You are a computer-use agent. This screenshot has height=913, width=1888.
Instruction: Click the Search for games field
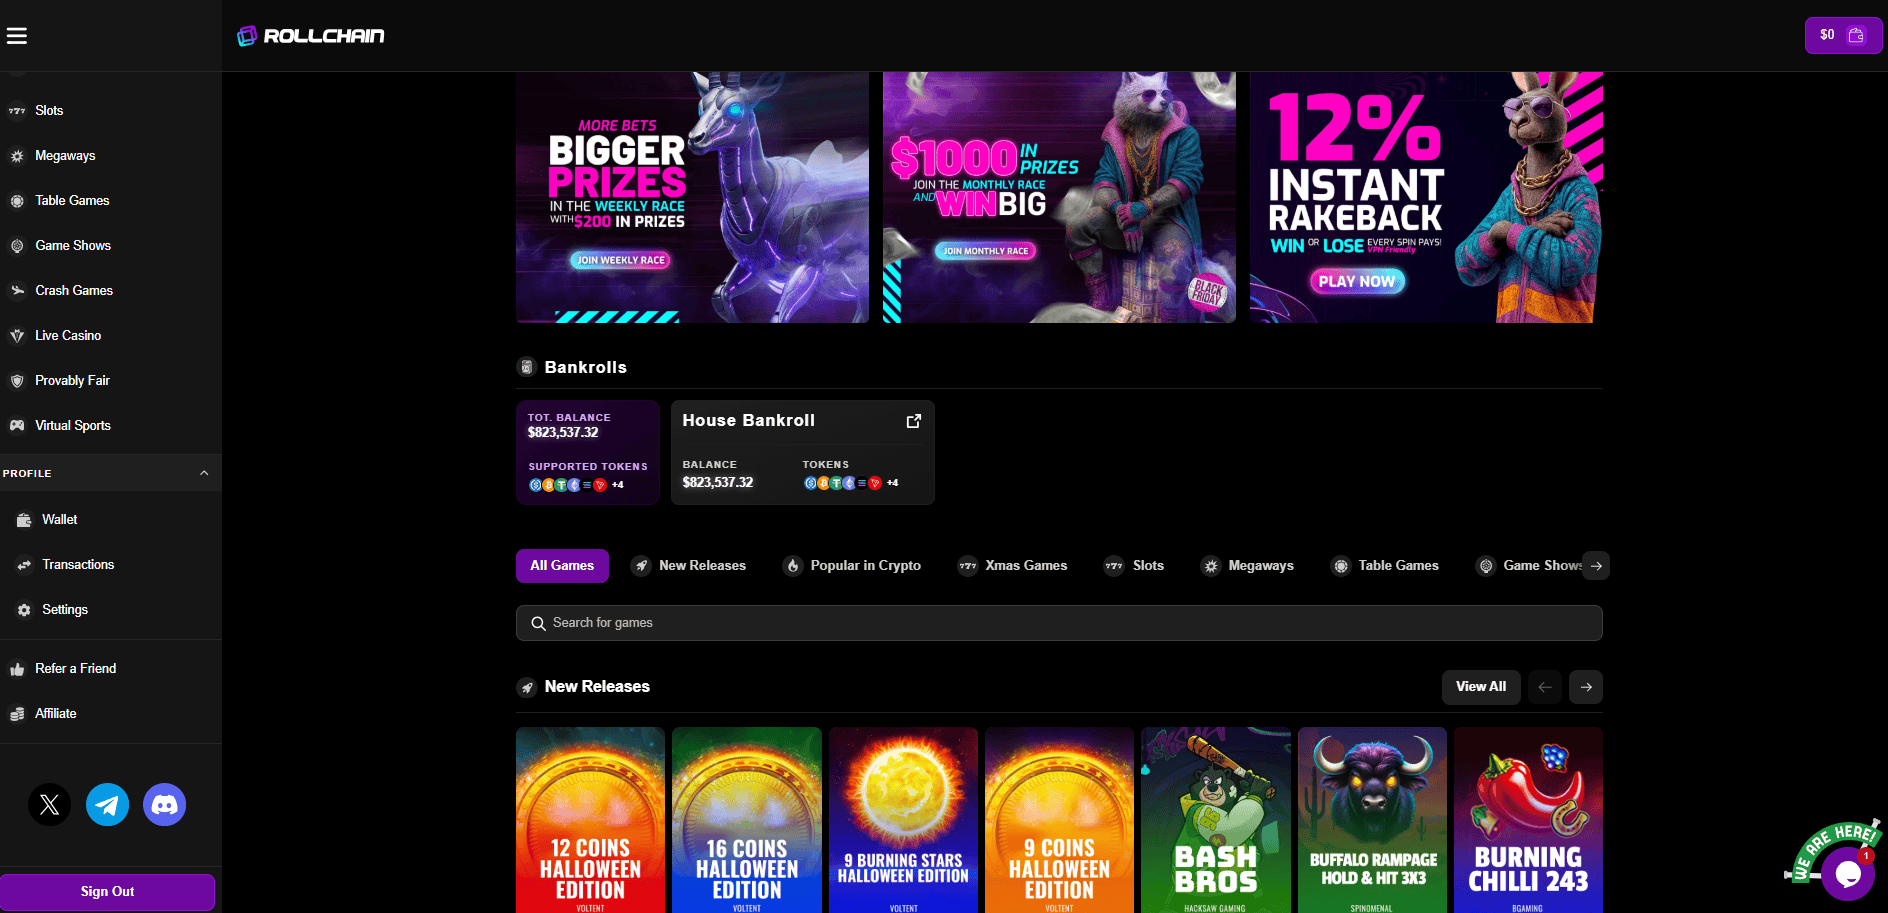[1058, 622]
